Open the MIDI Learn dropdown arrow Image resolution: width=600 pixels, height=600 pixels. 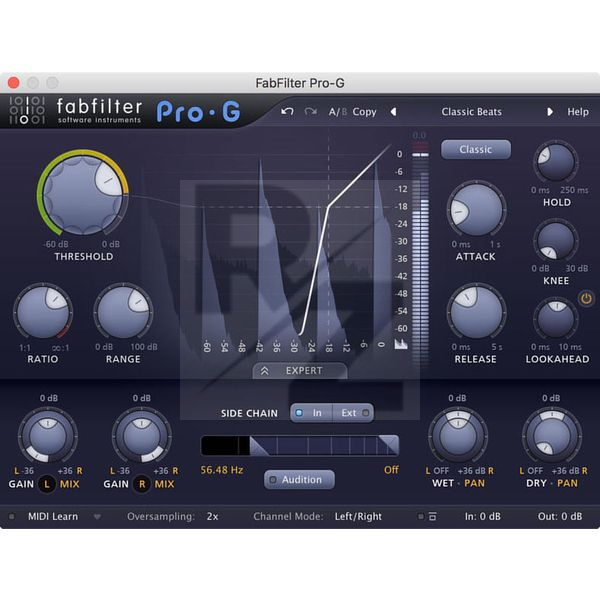pyautogui.click(x=97, y=517)
